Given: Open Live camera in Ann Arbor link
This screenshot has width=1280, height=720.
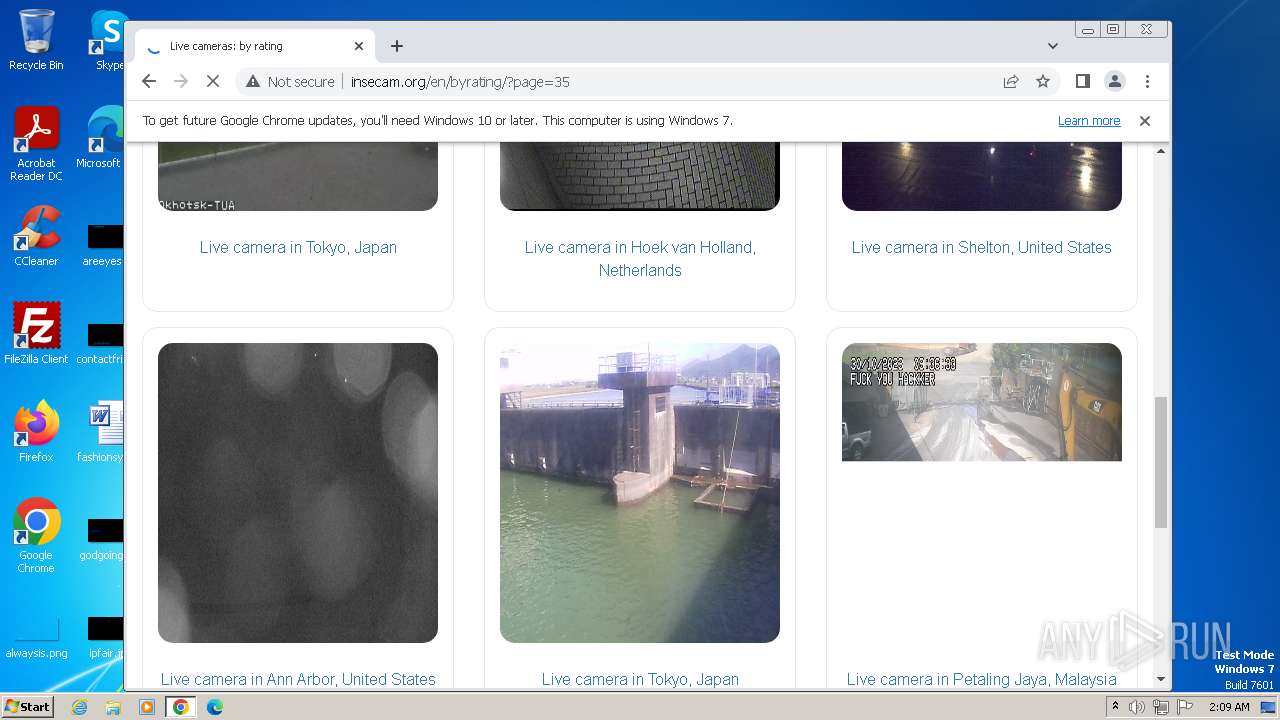Looking at the screenshot, I should pyautogui.click(x=298, y=679).
